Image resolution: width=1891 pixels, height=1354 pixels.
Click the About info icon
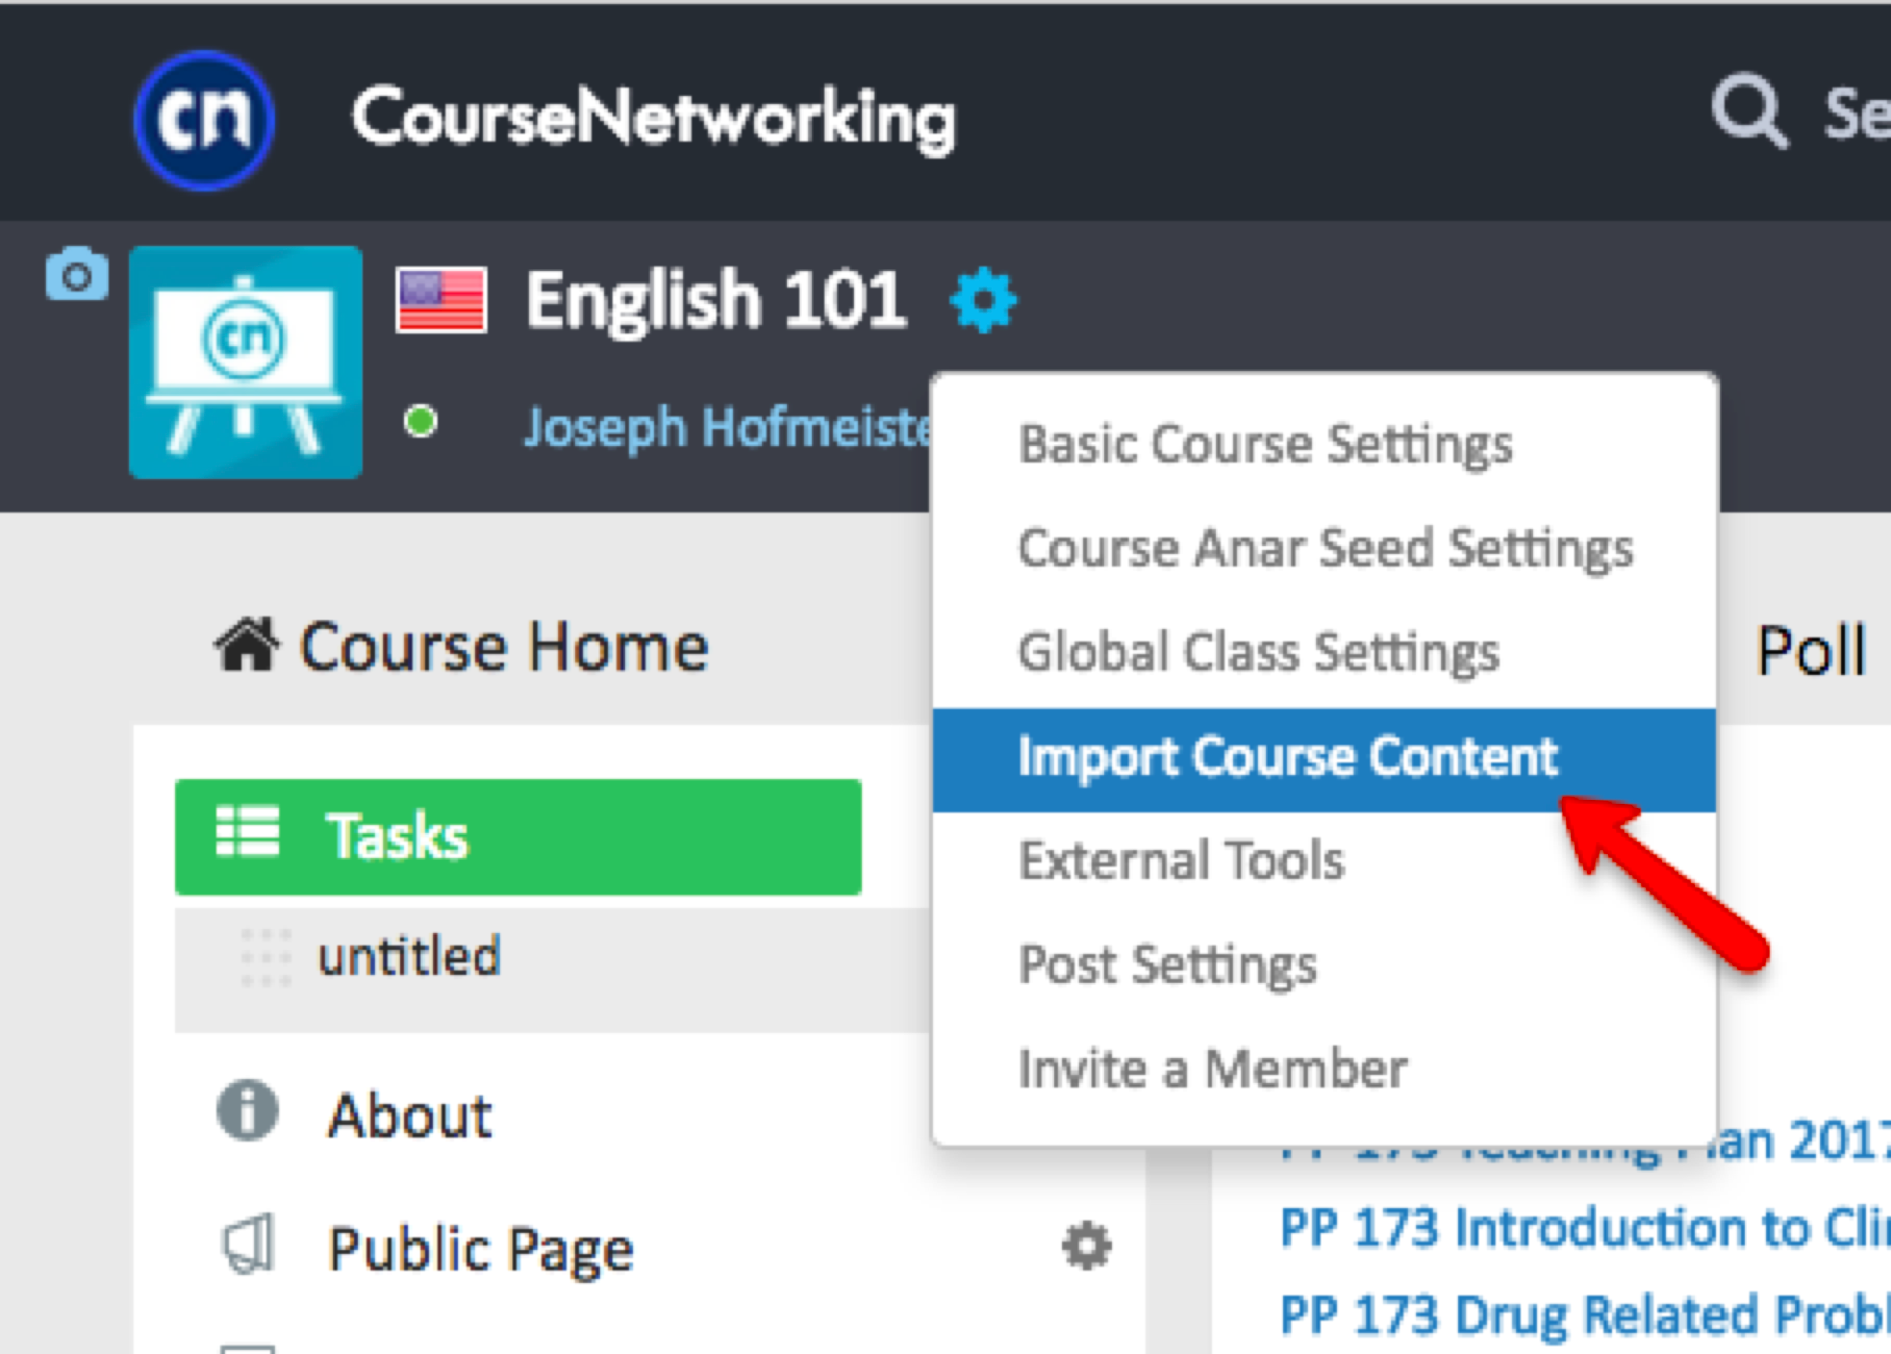pos(247,1111)
